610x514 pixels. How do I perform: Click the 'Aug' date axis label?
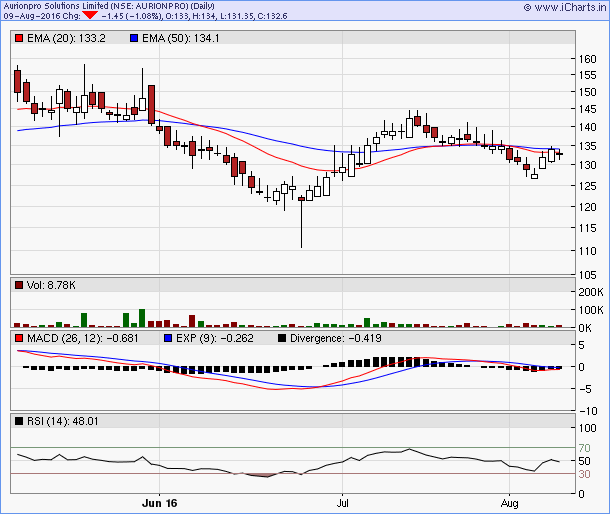click(509, 503)
